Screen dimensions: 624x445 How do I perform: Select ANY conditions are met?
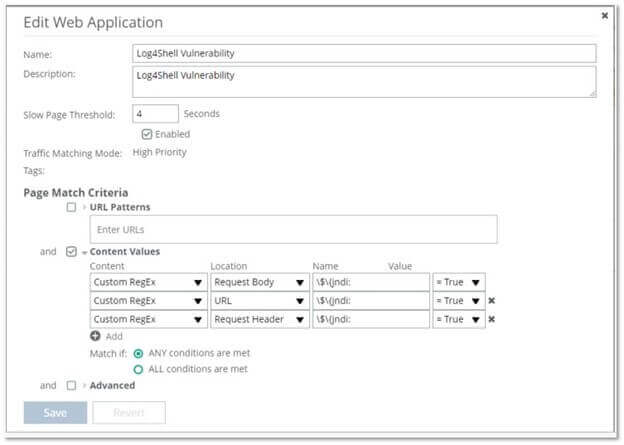[138, 353]
